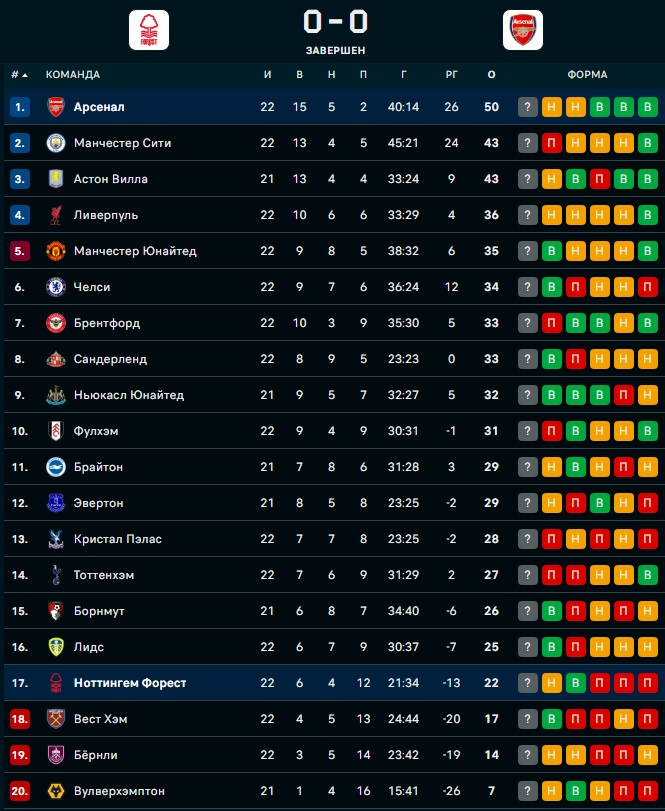Screen dimensions: 665x811
Task: Sort the table by the # rank column
Action: tap(19, 75)
